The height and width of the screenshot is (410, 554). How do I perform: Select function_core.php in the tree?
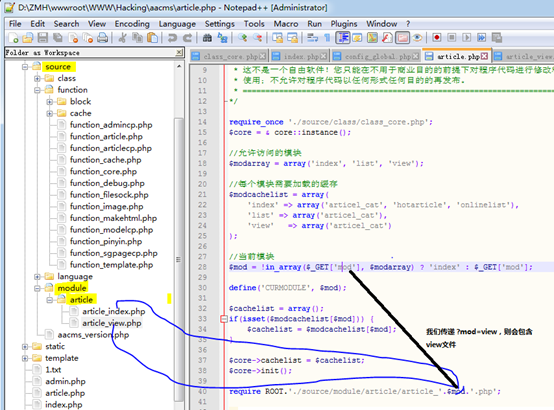point(103,171)
